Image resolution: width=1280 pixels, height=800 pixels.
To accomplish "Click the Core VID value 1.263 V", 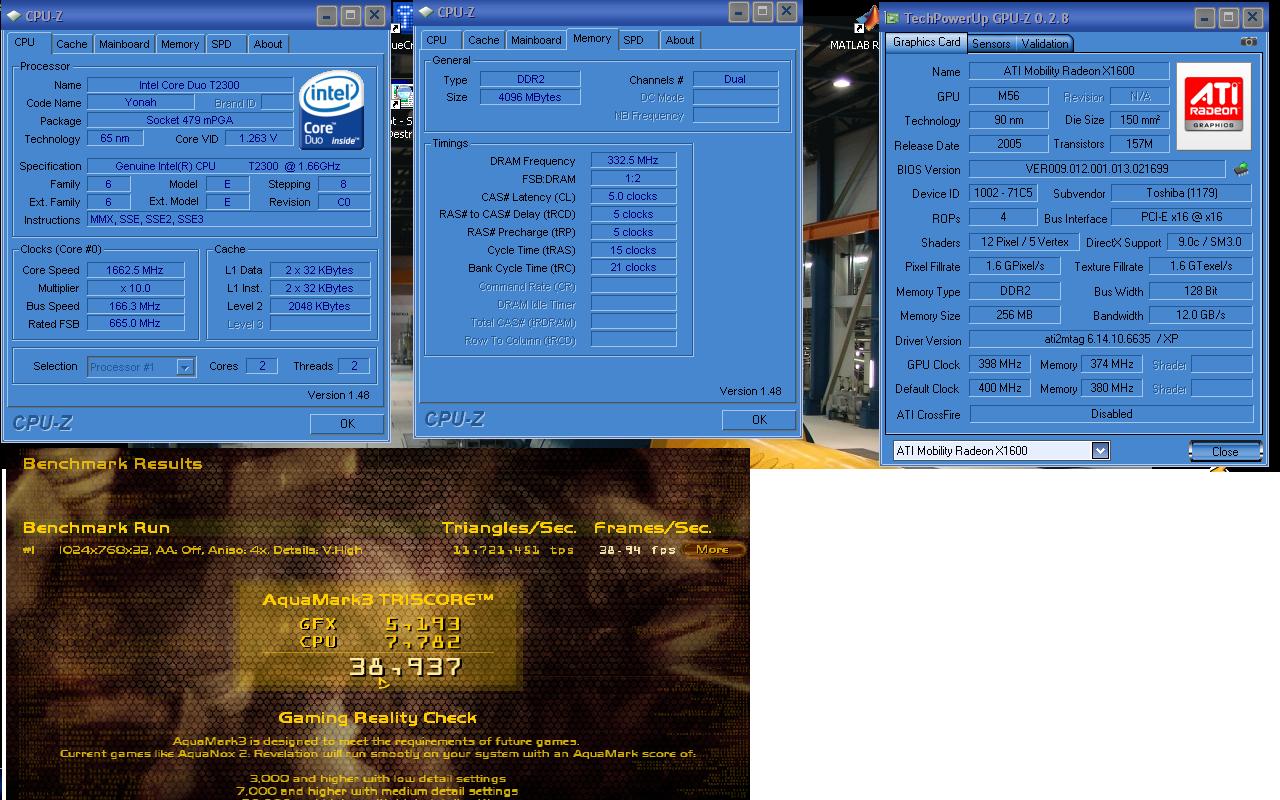I will point(259,138).
